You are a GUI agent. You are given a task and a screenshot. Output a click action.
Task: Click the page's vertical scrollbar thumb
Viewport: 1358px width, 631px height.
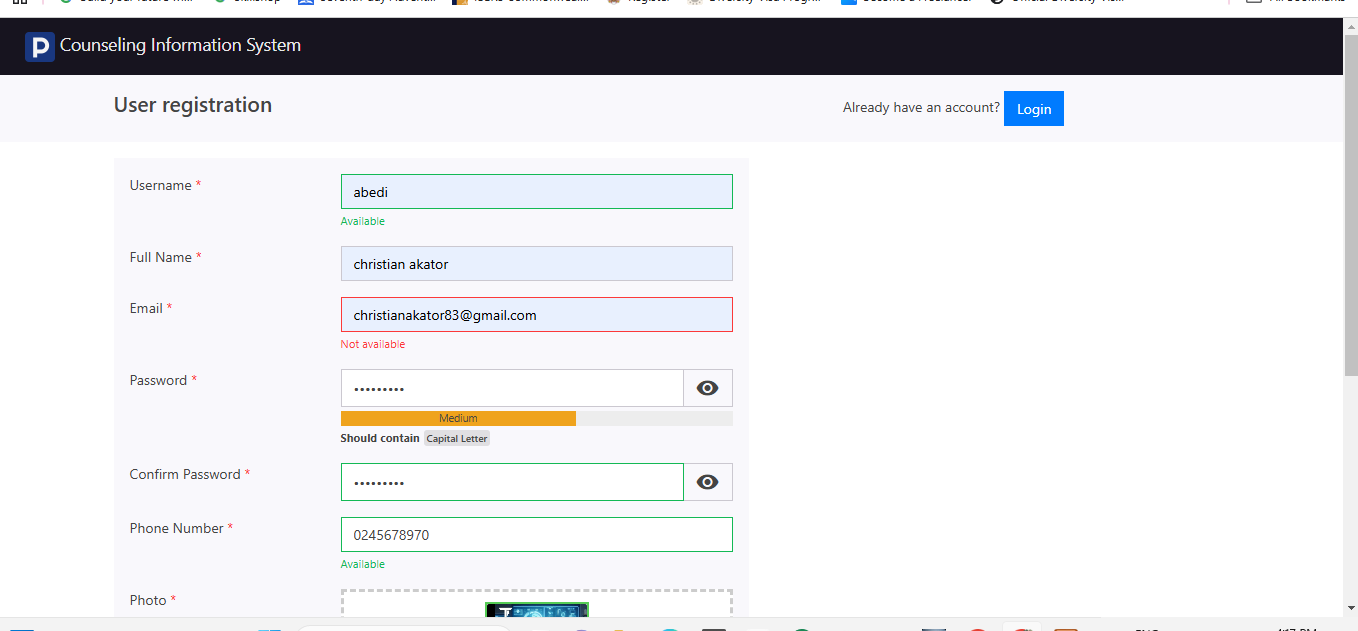[x=1350, y=200]
